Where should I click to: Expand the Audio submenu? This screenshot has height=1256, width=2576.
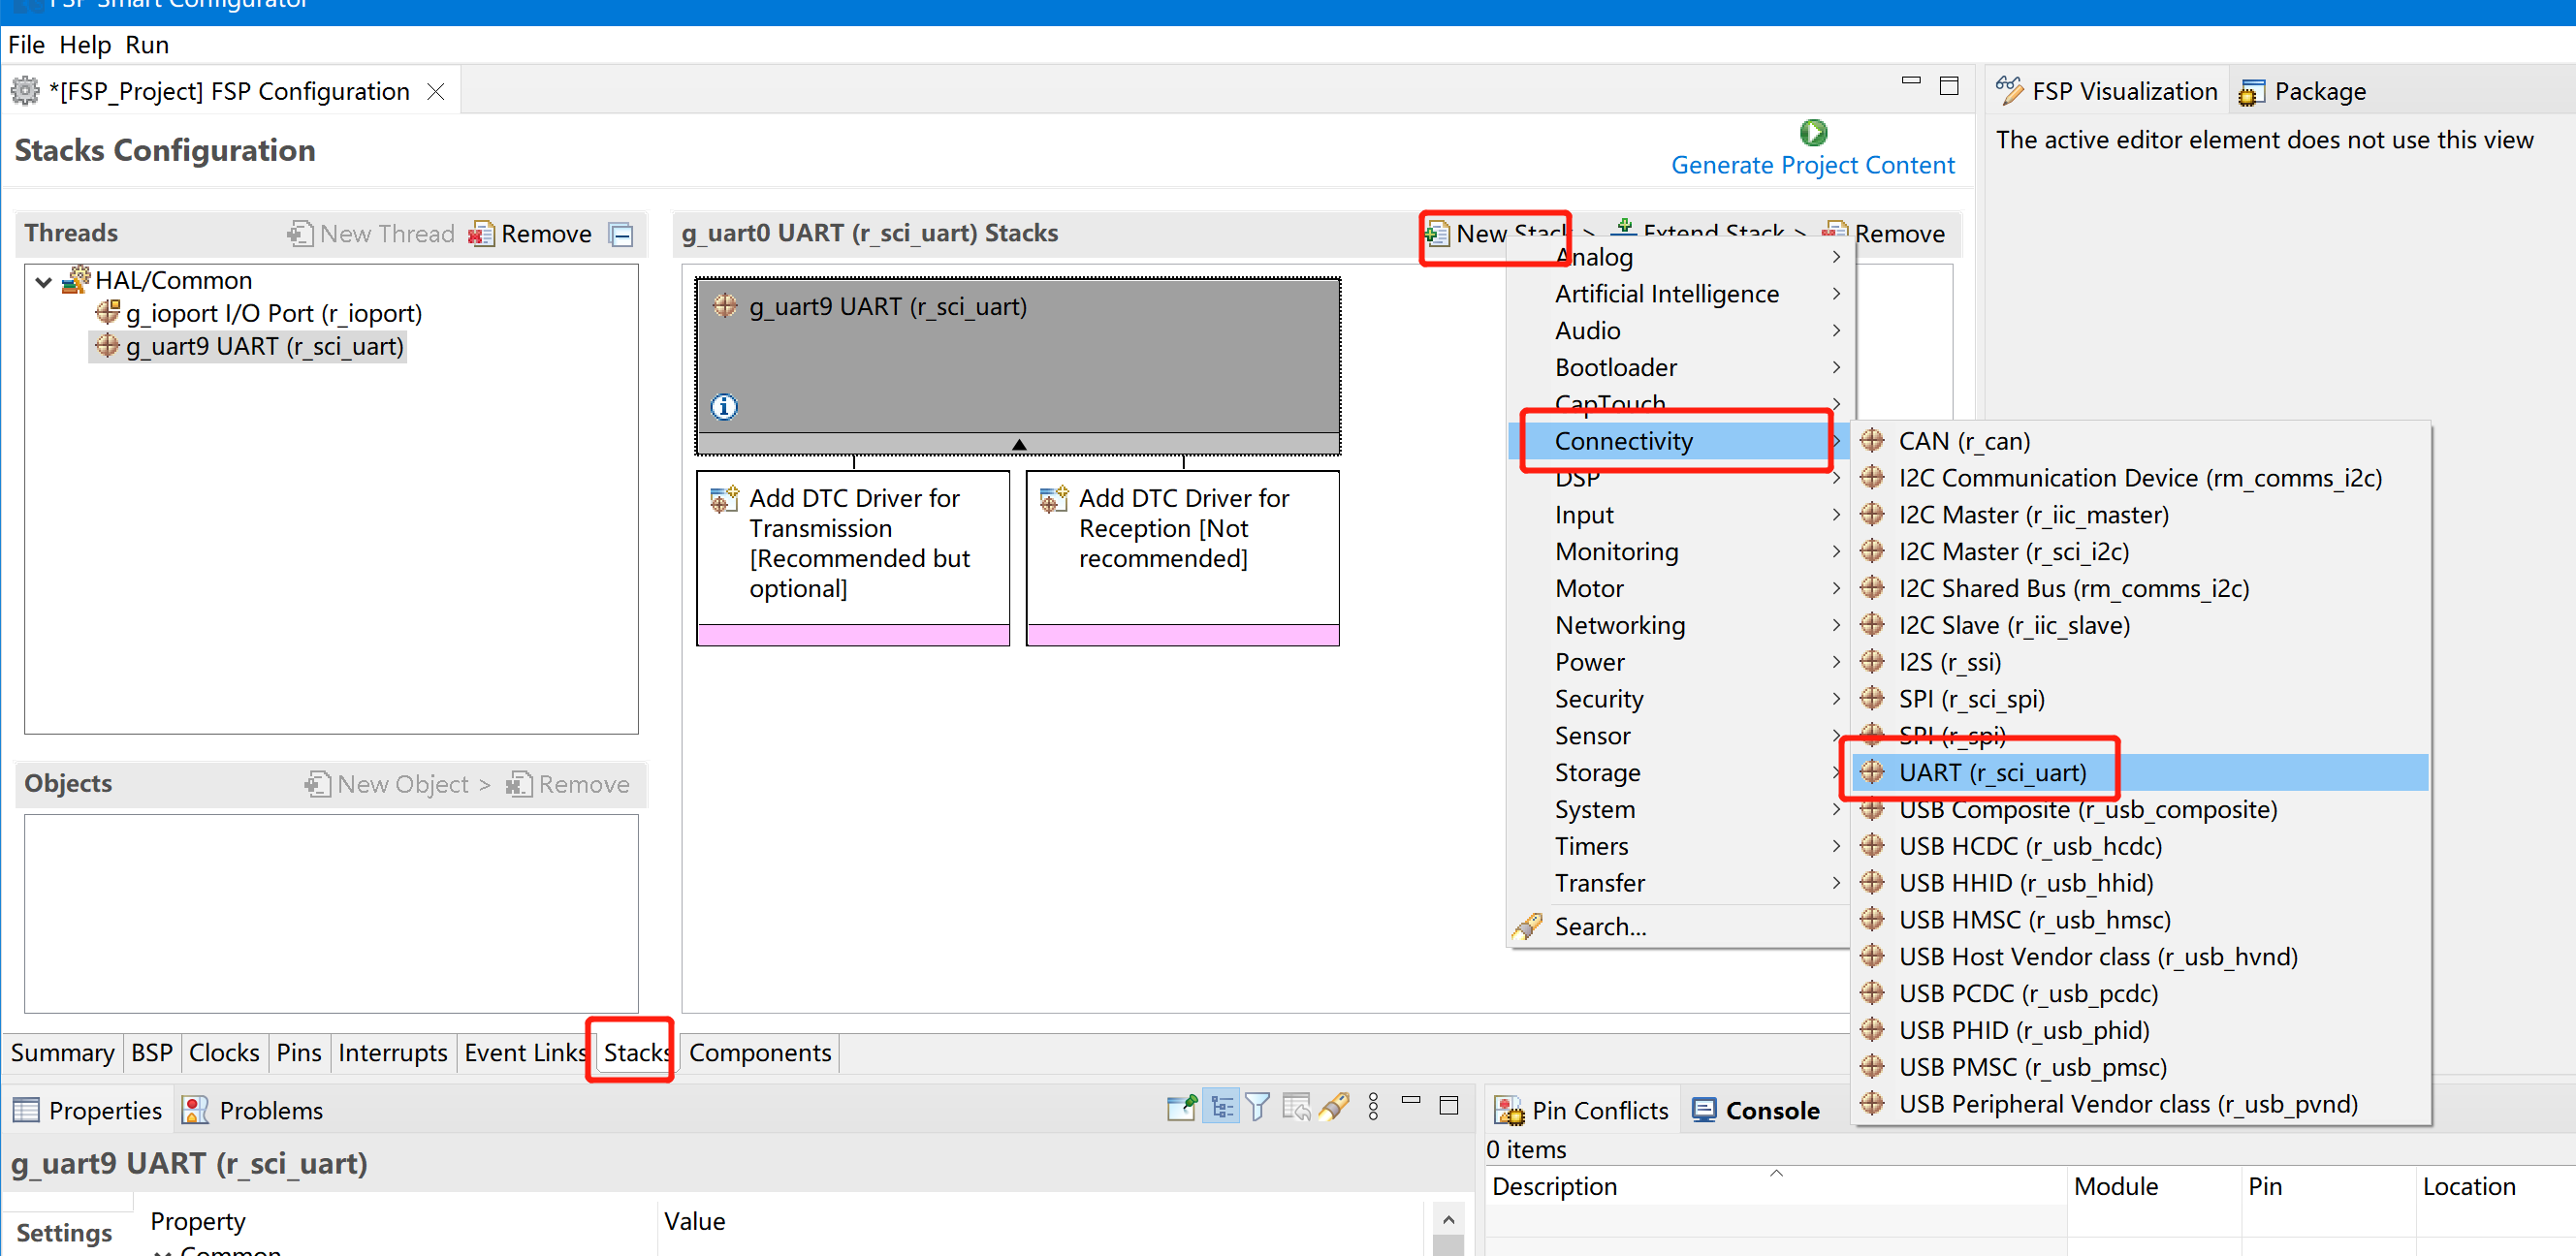[x=1680, y=331]
